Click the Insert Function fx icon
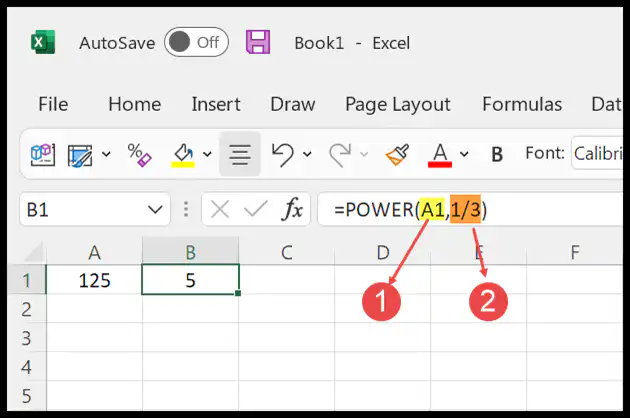 292,209
